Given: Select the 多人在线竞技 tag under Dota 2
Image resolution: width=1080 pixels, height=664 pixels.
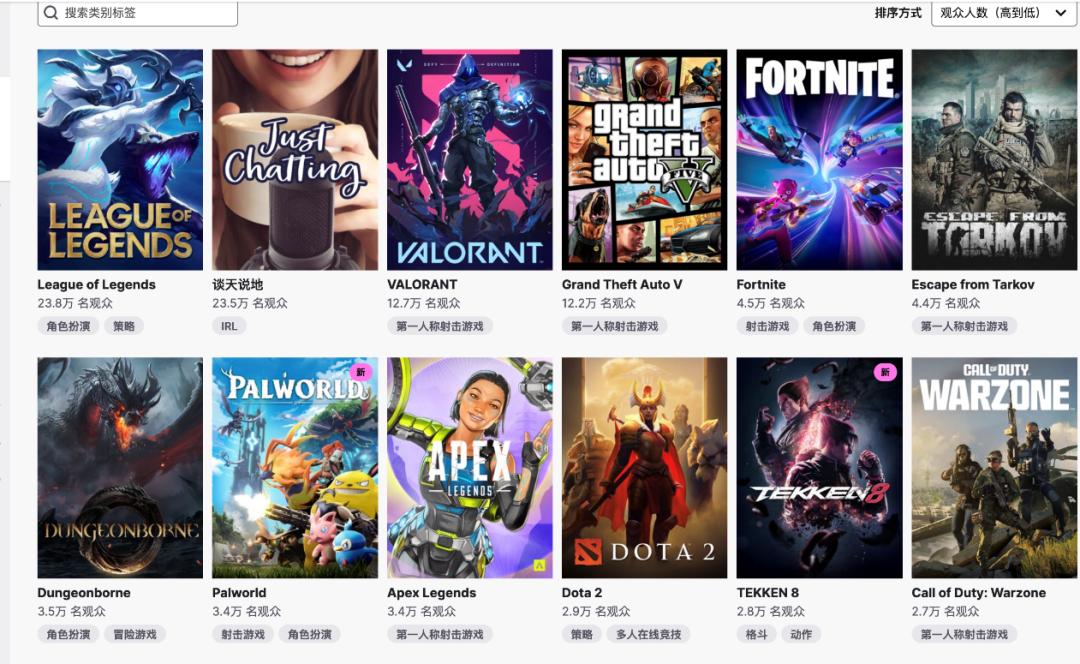Looking at the screenshot, I should (x=648, y=634).
